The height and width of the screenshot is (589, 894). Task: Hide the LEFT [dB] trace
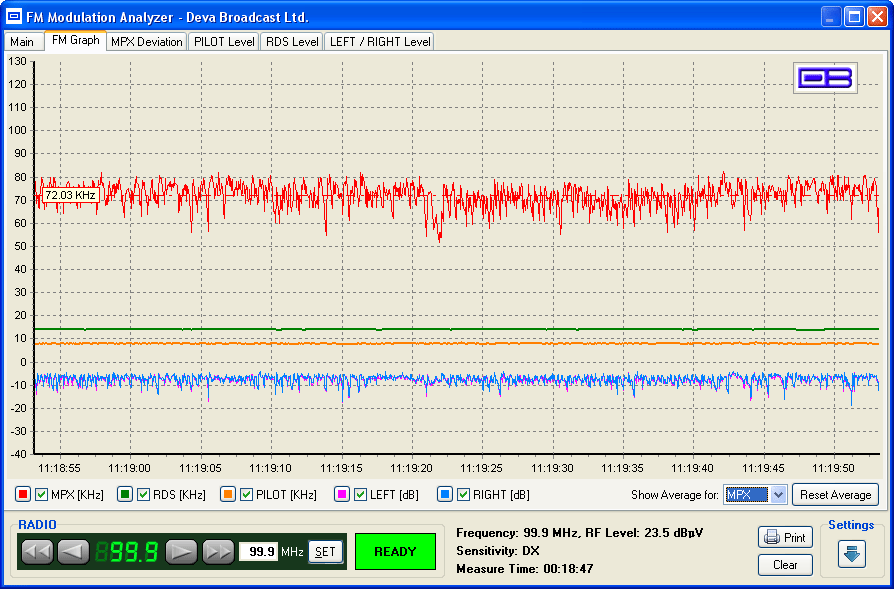pos(362,494)
